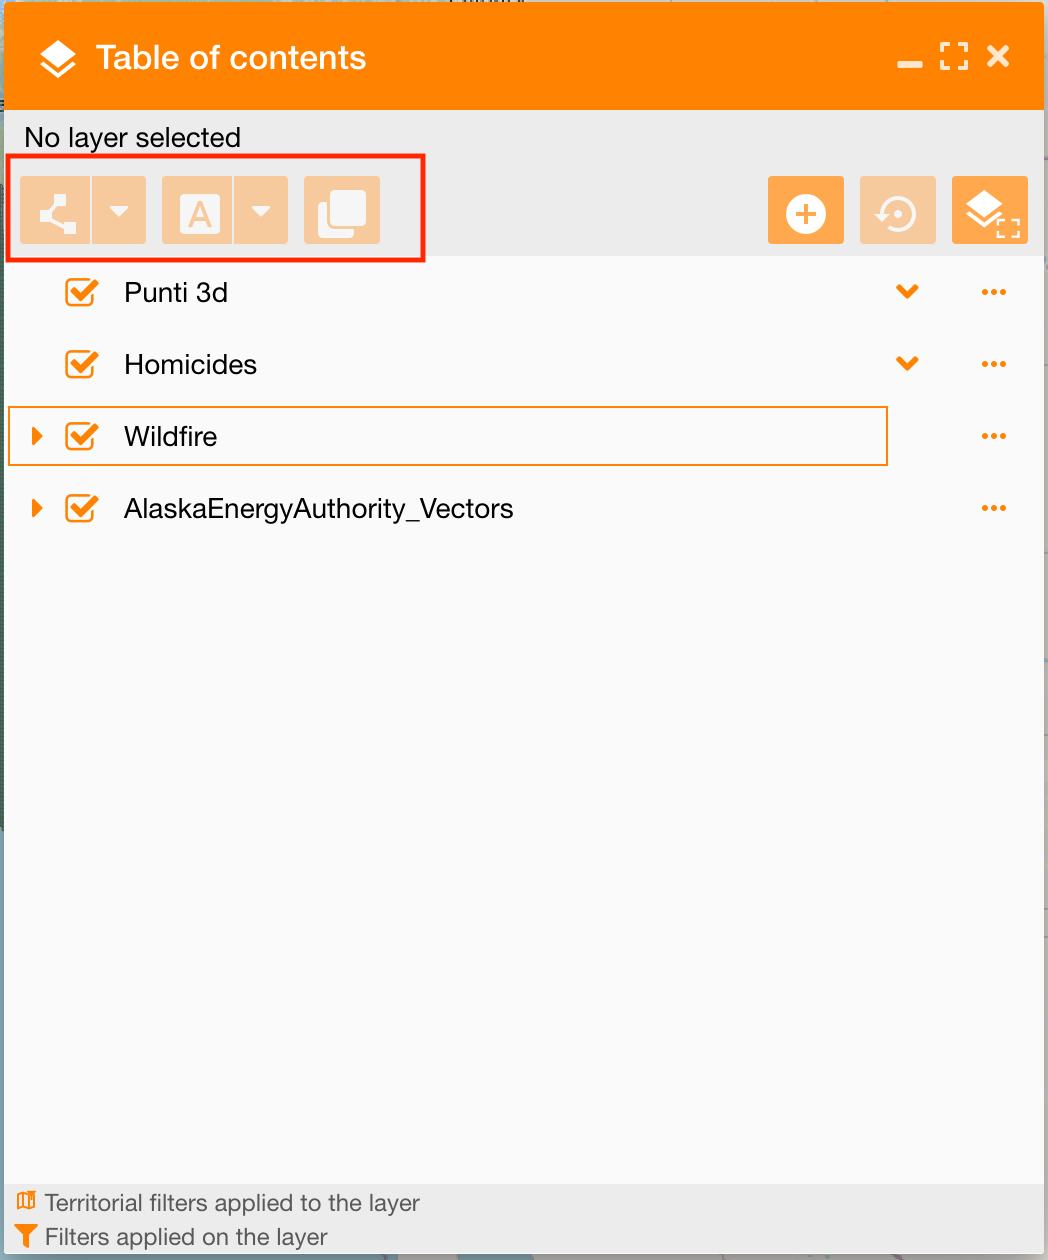Click the classification (node graph) tool button
Viewport: 1048px width, 1260px height.
(x=56, y=210)
